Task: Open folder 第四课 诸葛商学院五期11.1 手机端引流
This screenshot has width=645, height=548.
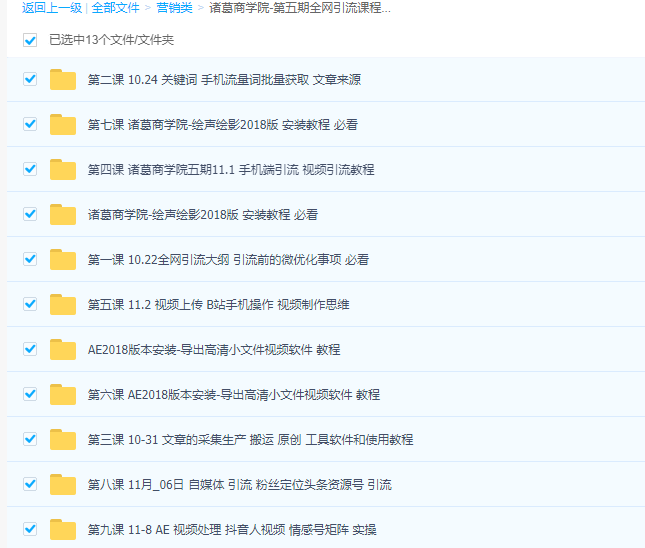Action: pos(231,170)
